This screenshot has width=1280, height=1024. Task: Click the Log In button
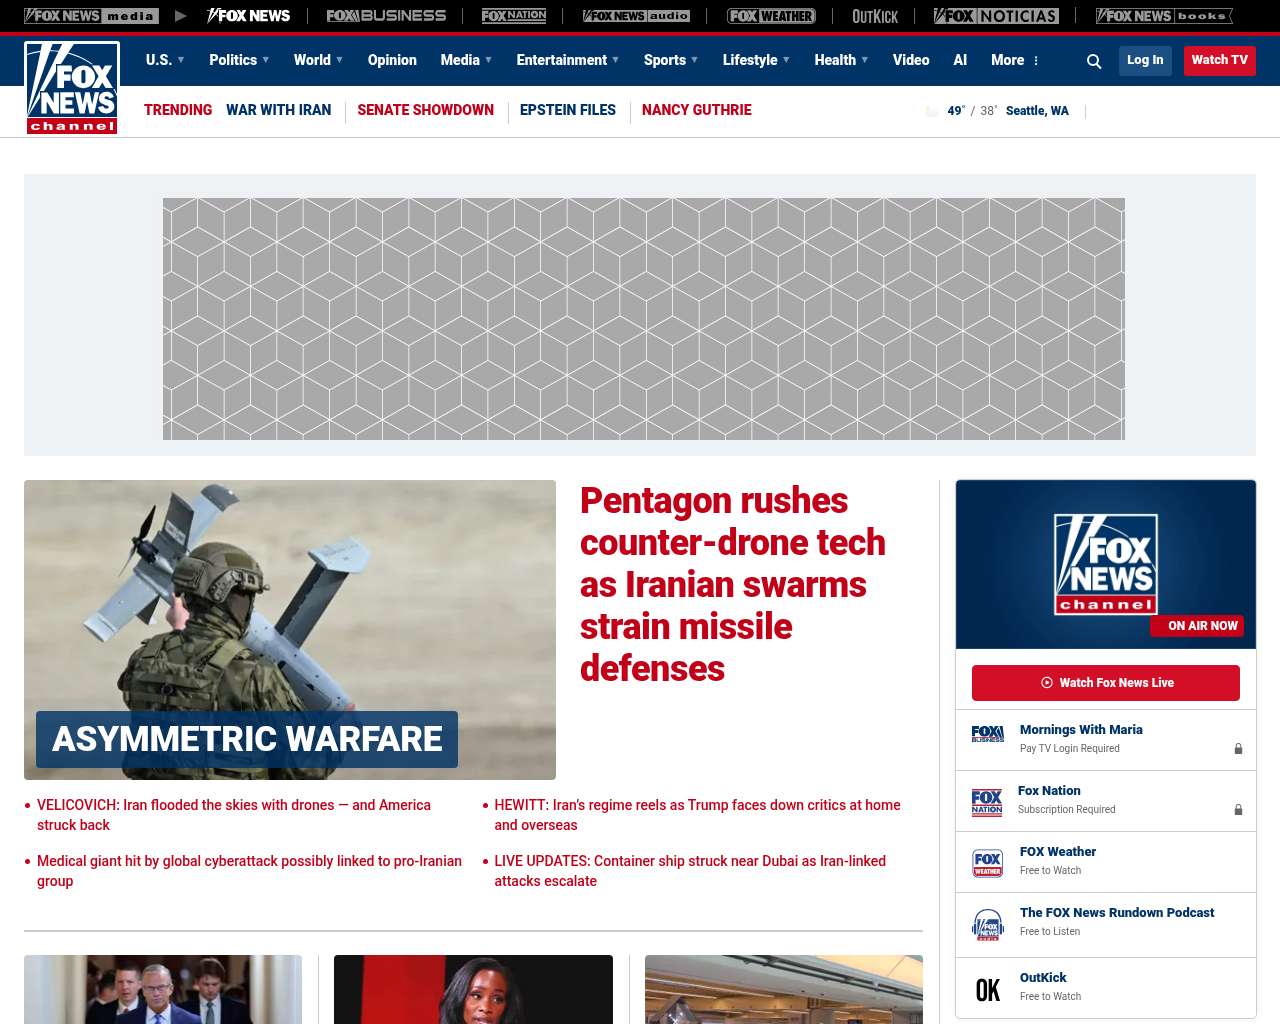click(x=1145, y=61)
